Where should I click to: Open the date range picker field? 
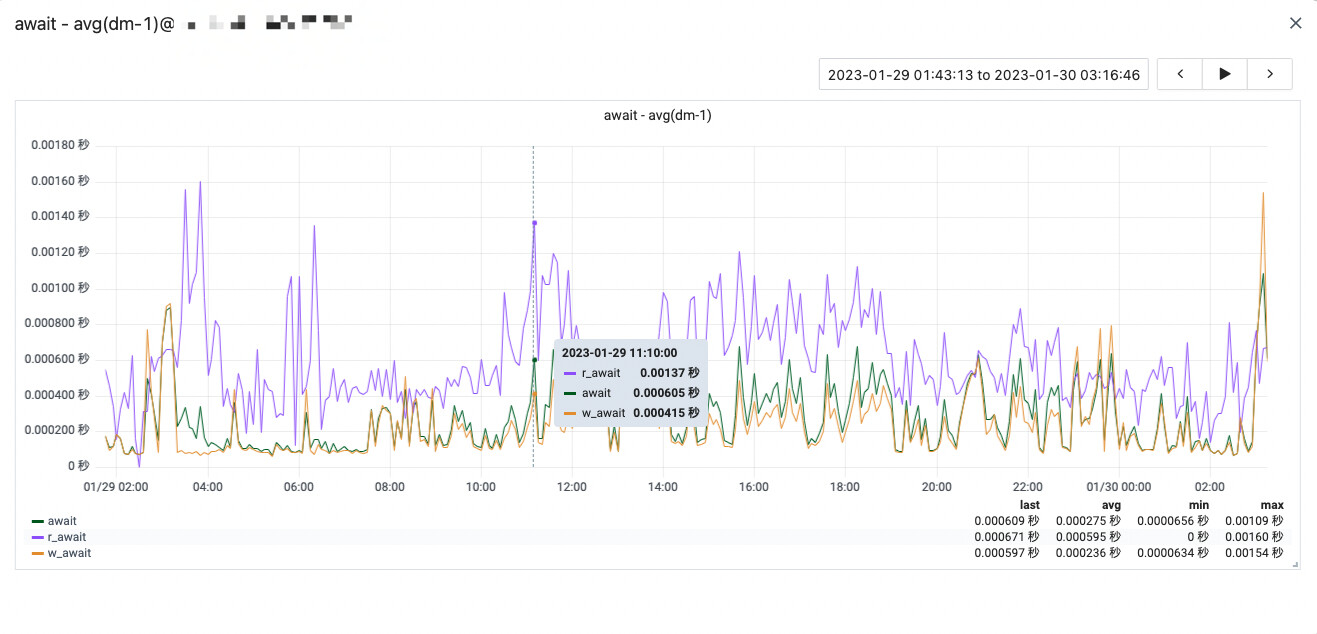(x=984, y=74)
